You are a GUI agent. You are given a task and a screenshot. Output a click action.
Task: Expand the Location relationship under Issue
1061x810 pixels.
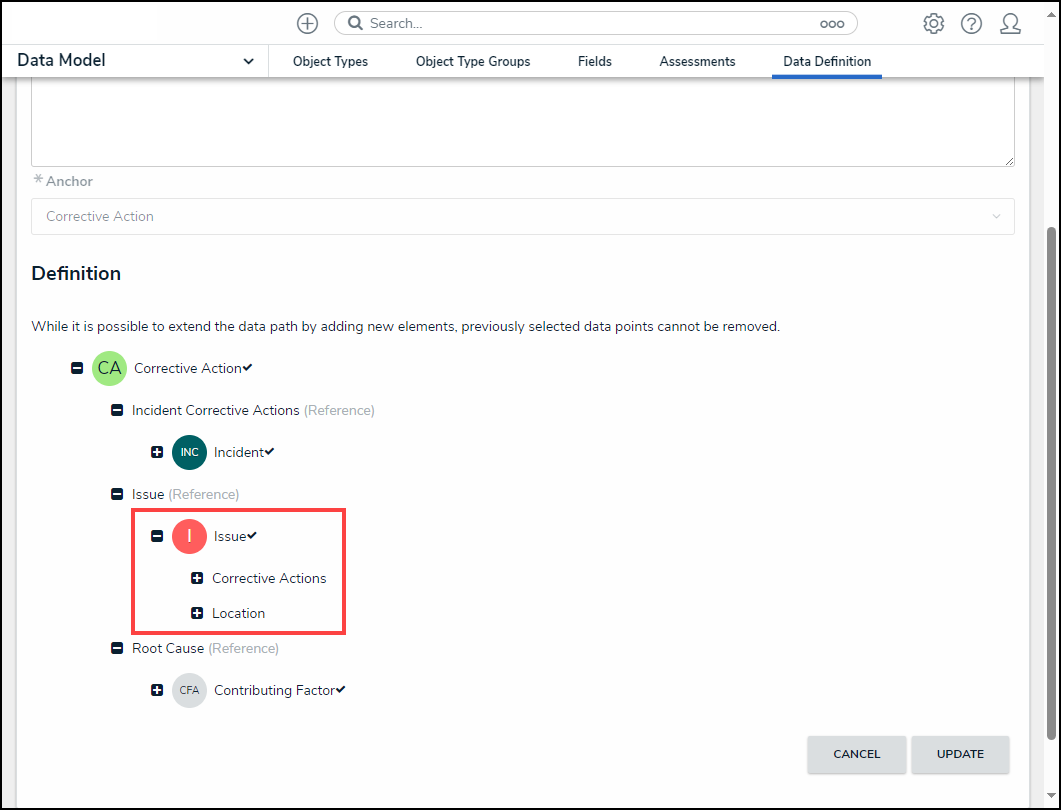click(197, 613)
